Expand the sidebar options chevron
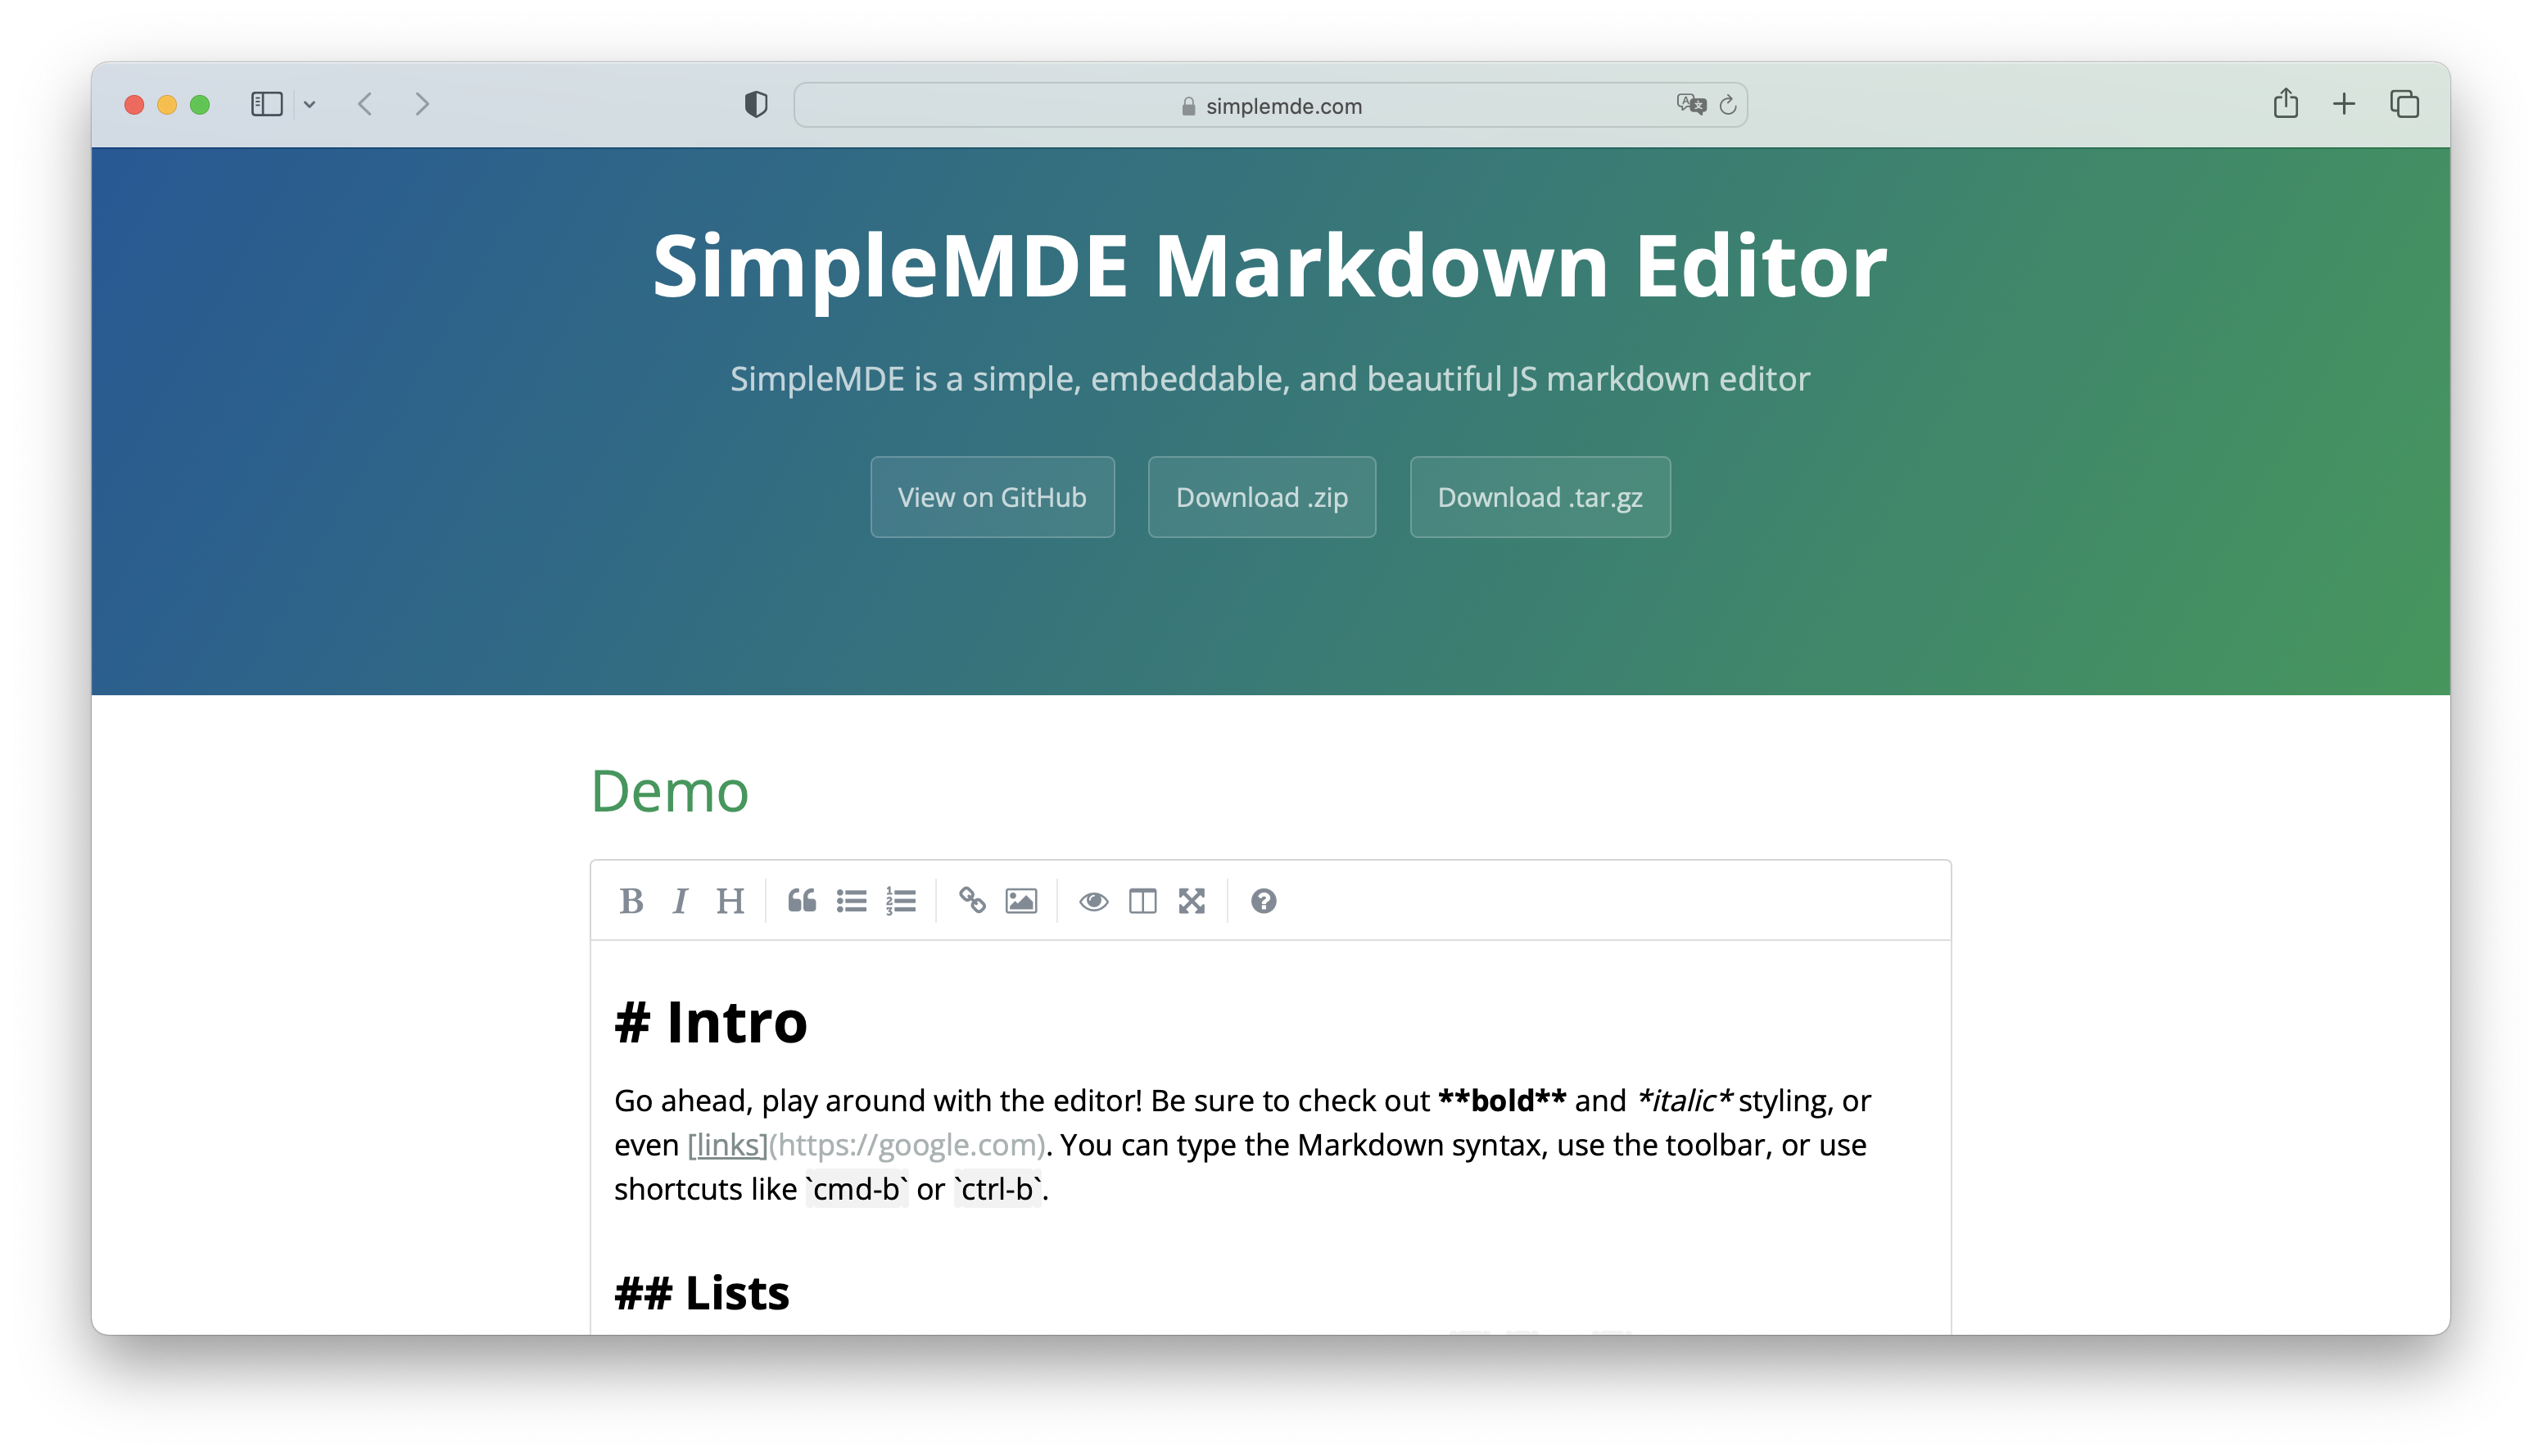Viewport: 2542px width, 1456px height. (x=310, y=105)
